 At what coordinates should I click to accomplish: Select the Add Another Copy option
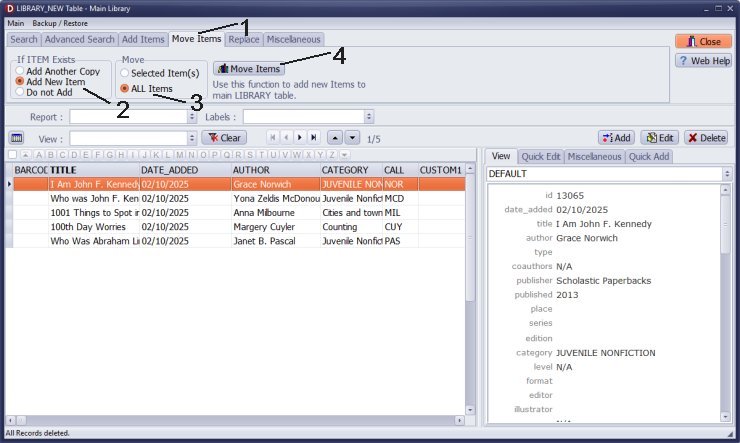(x=21, y=71)
